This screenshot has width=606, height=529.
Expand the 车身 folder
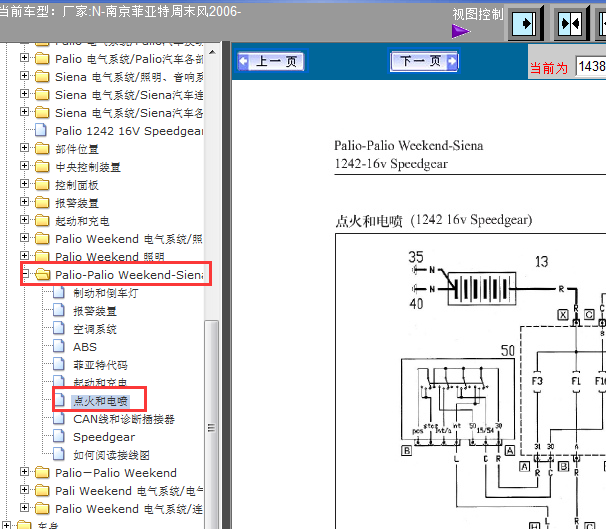pos(7,525)
